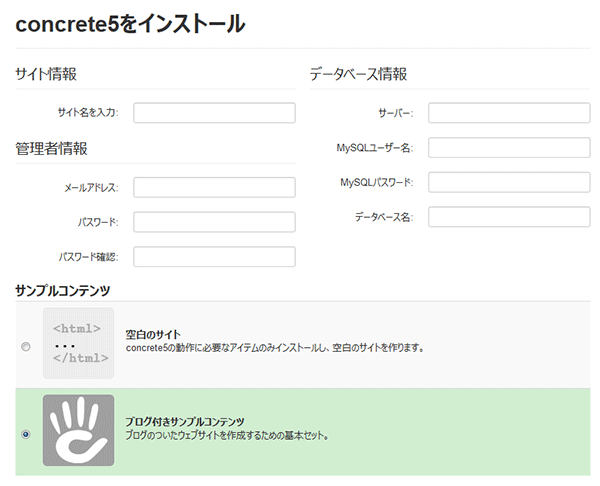Click the メールアドレス field label

(x=90, y=188)
